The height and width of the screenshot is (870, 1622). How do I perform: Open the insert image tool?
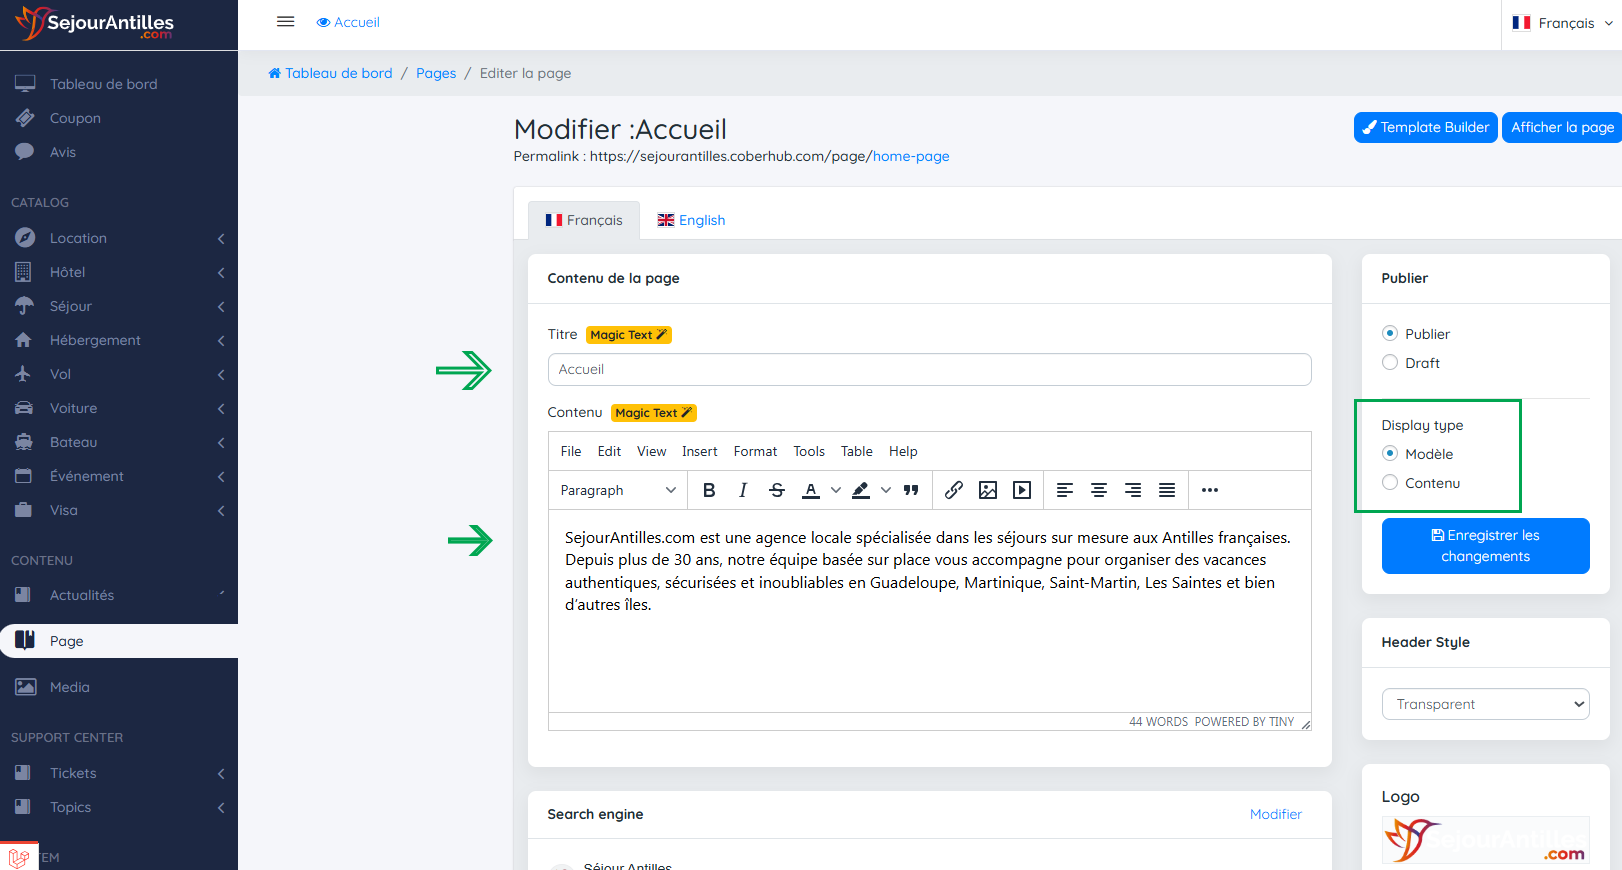coord(988,490)
